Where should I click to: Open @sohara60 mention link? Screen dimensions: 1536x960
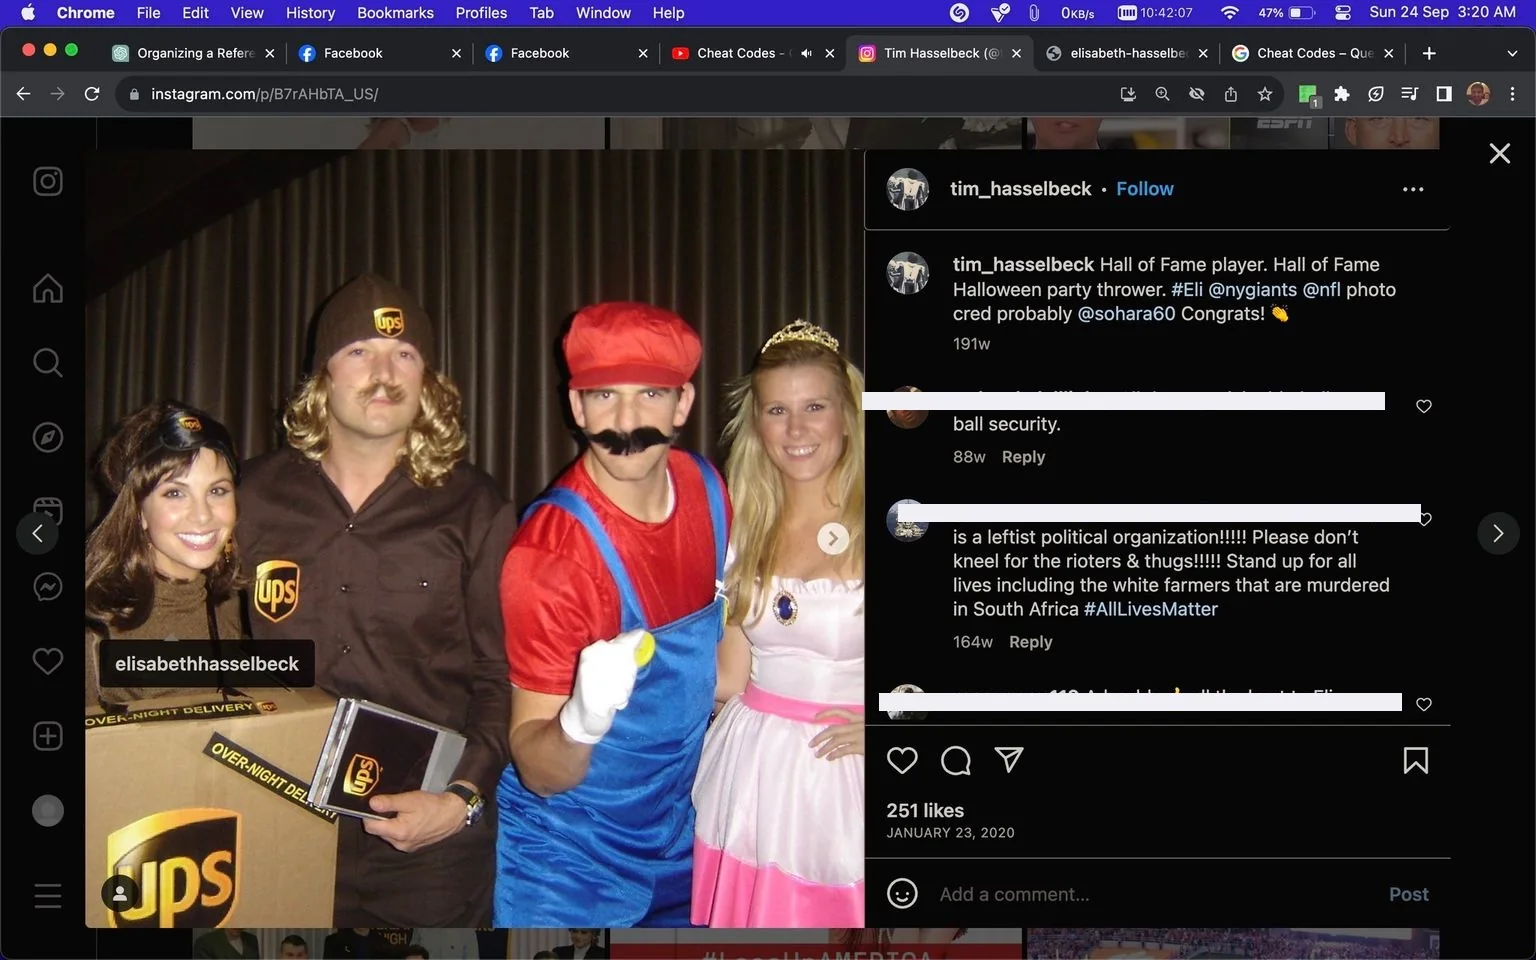[1126, 314]
